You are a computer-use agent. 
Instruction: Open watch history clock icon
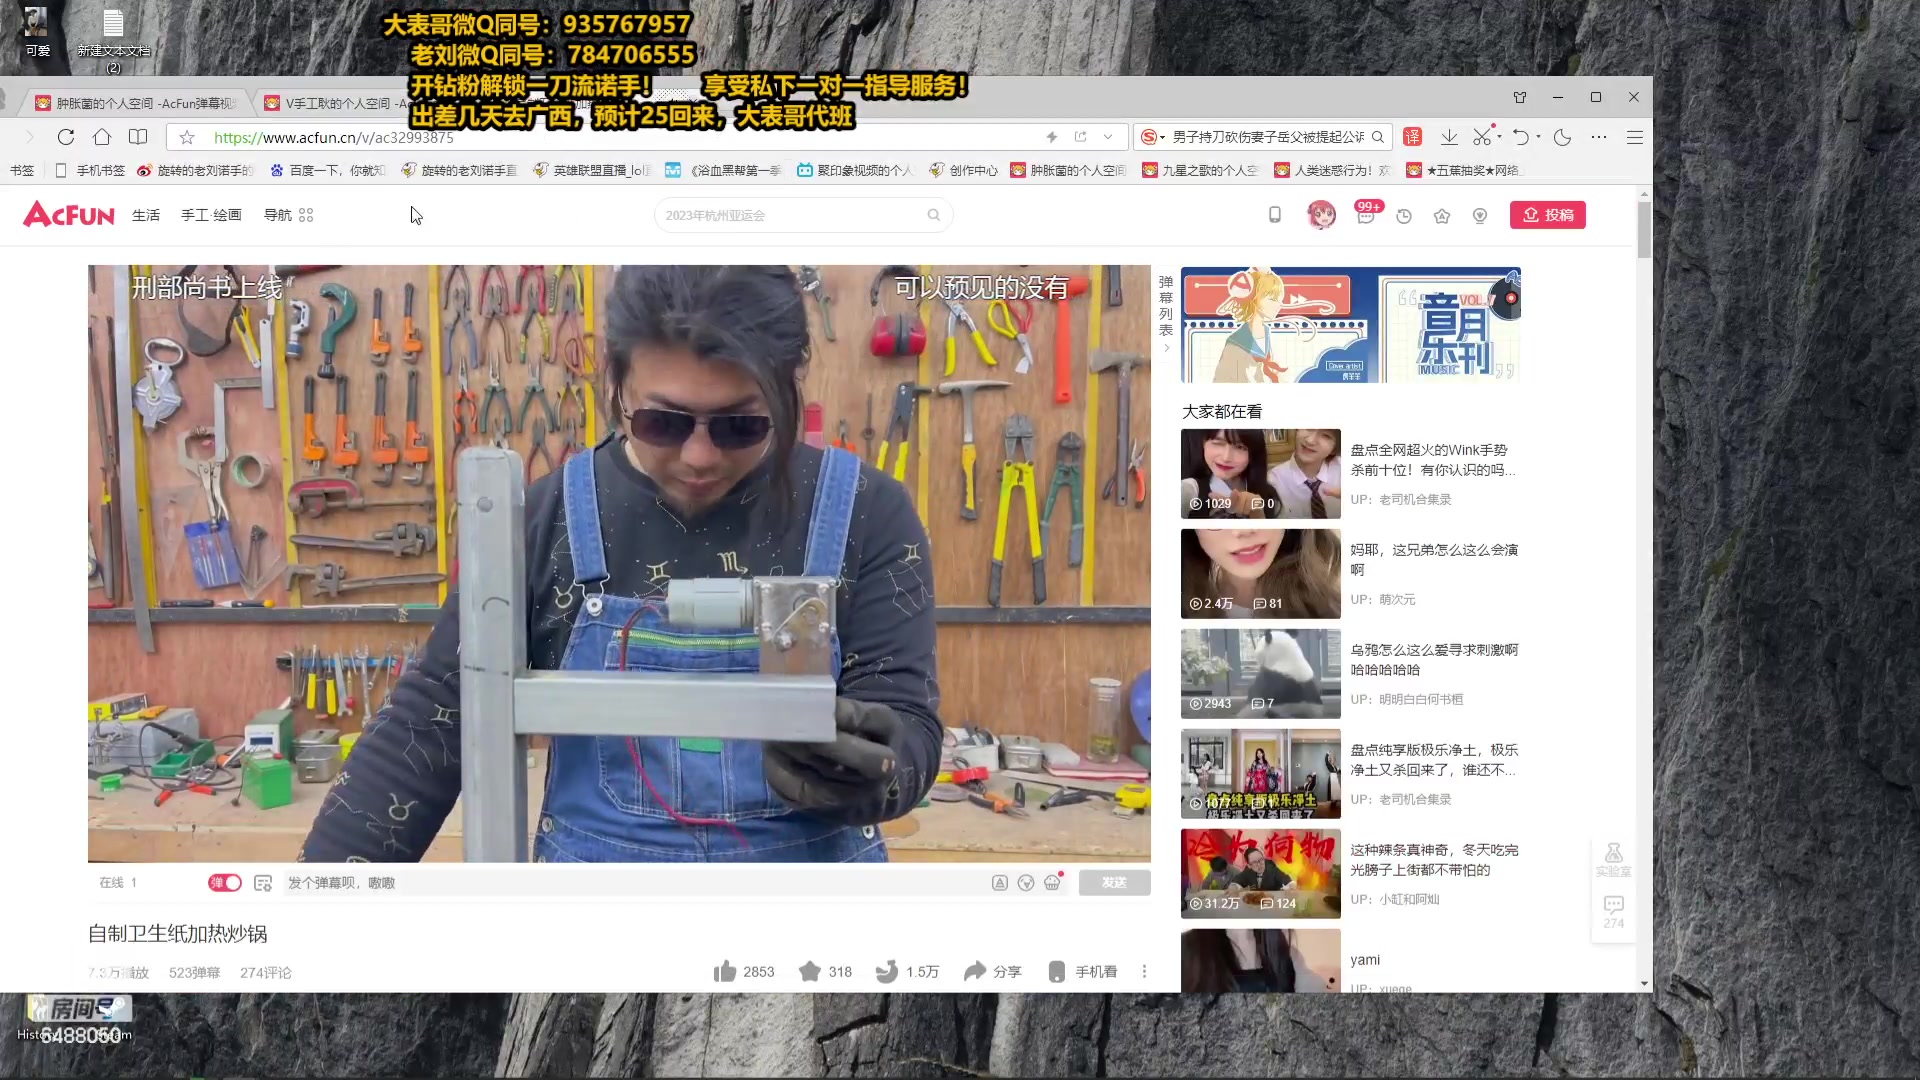coord(1404,215)
